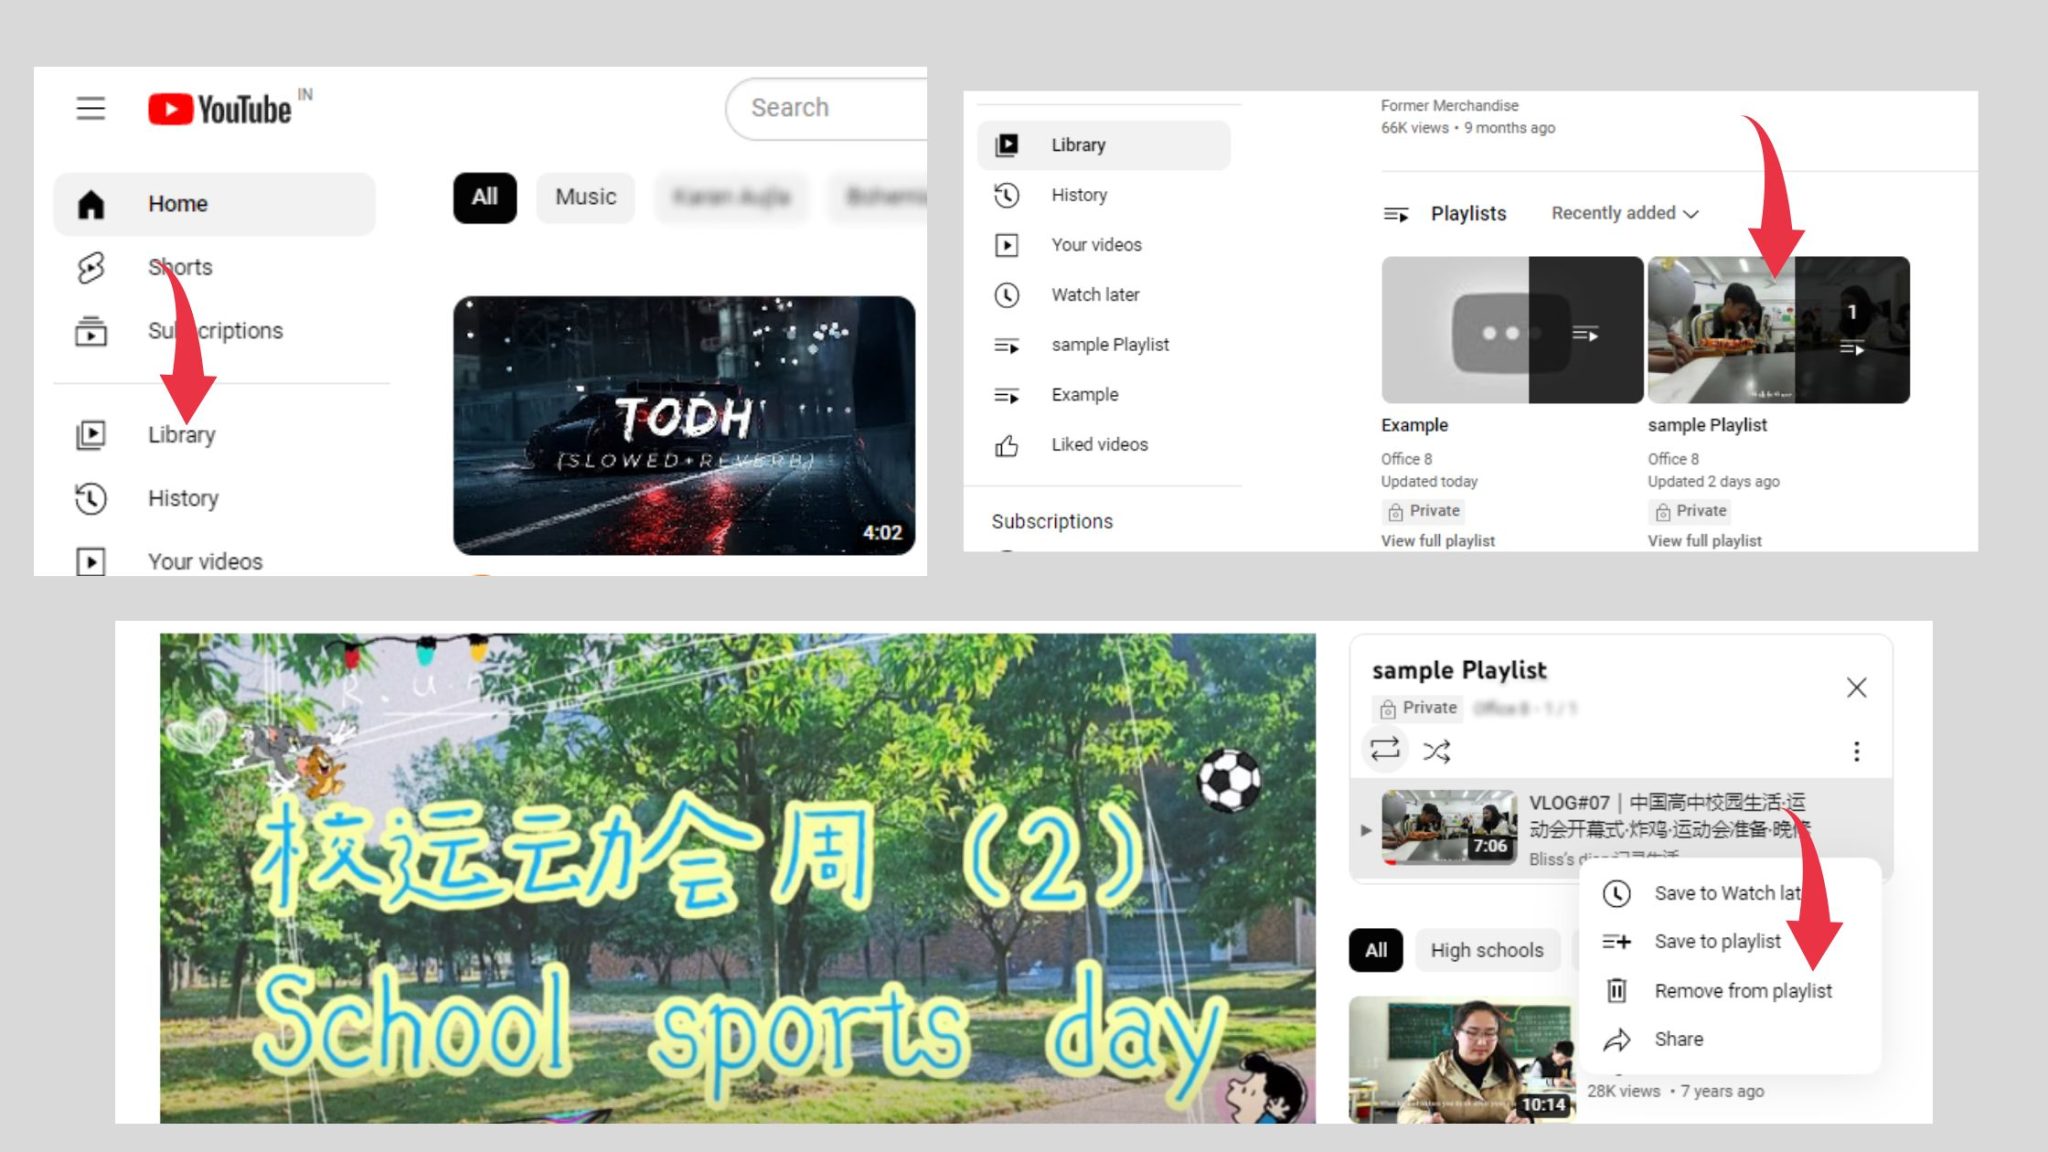This screenshot has height=1152, width=2048.
Task: Click the History icon in sidebar
Action: (91, 498)
